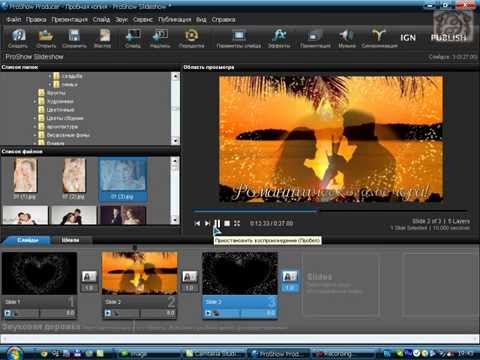Open the Сервис menu
The image size is (480, 360).
(143, 20)
